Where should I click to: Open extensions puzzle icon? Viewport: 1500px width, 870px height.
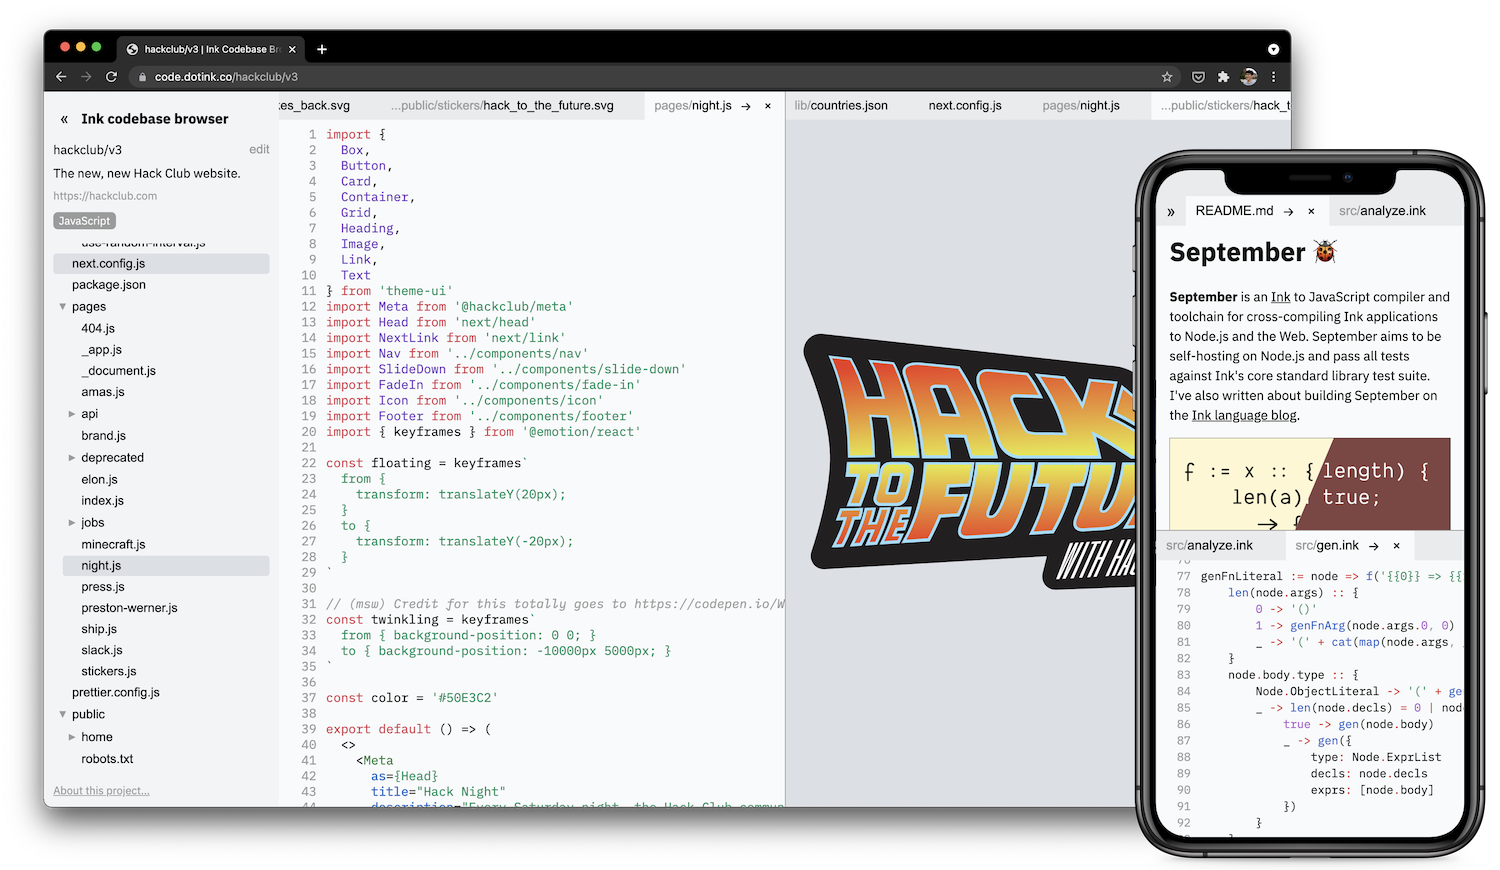[x=1223, y=77]
